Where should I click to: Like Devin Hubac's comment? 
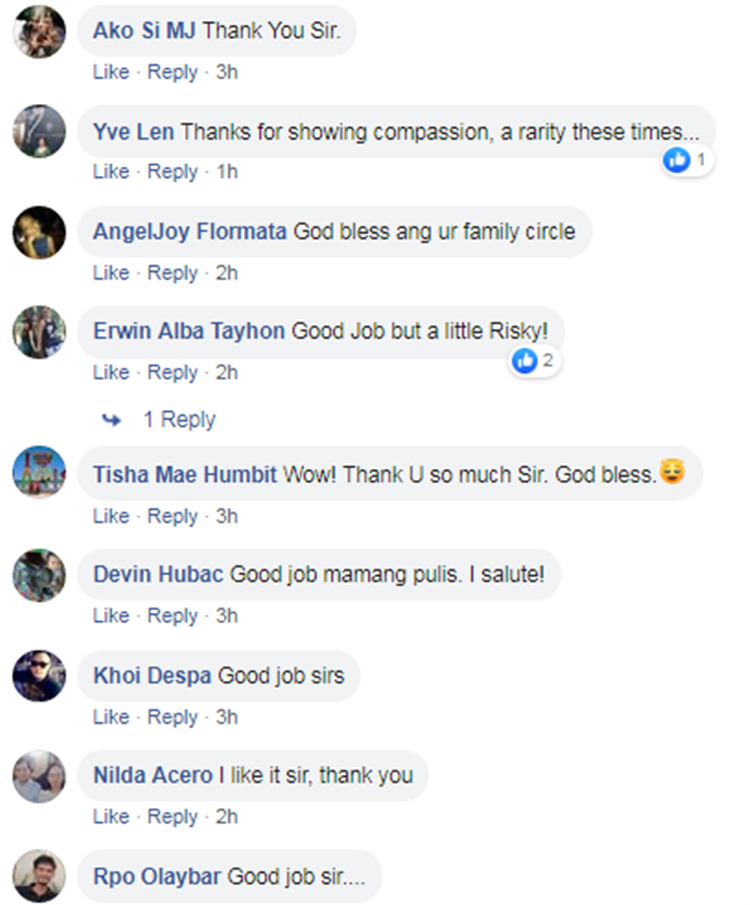111,616
